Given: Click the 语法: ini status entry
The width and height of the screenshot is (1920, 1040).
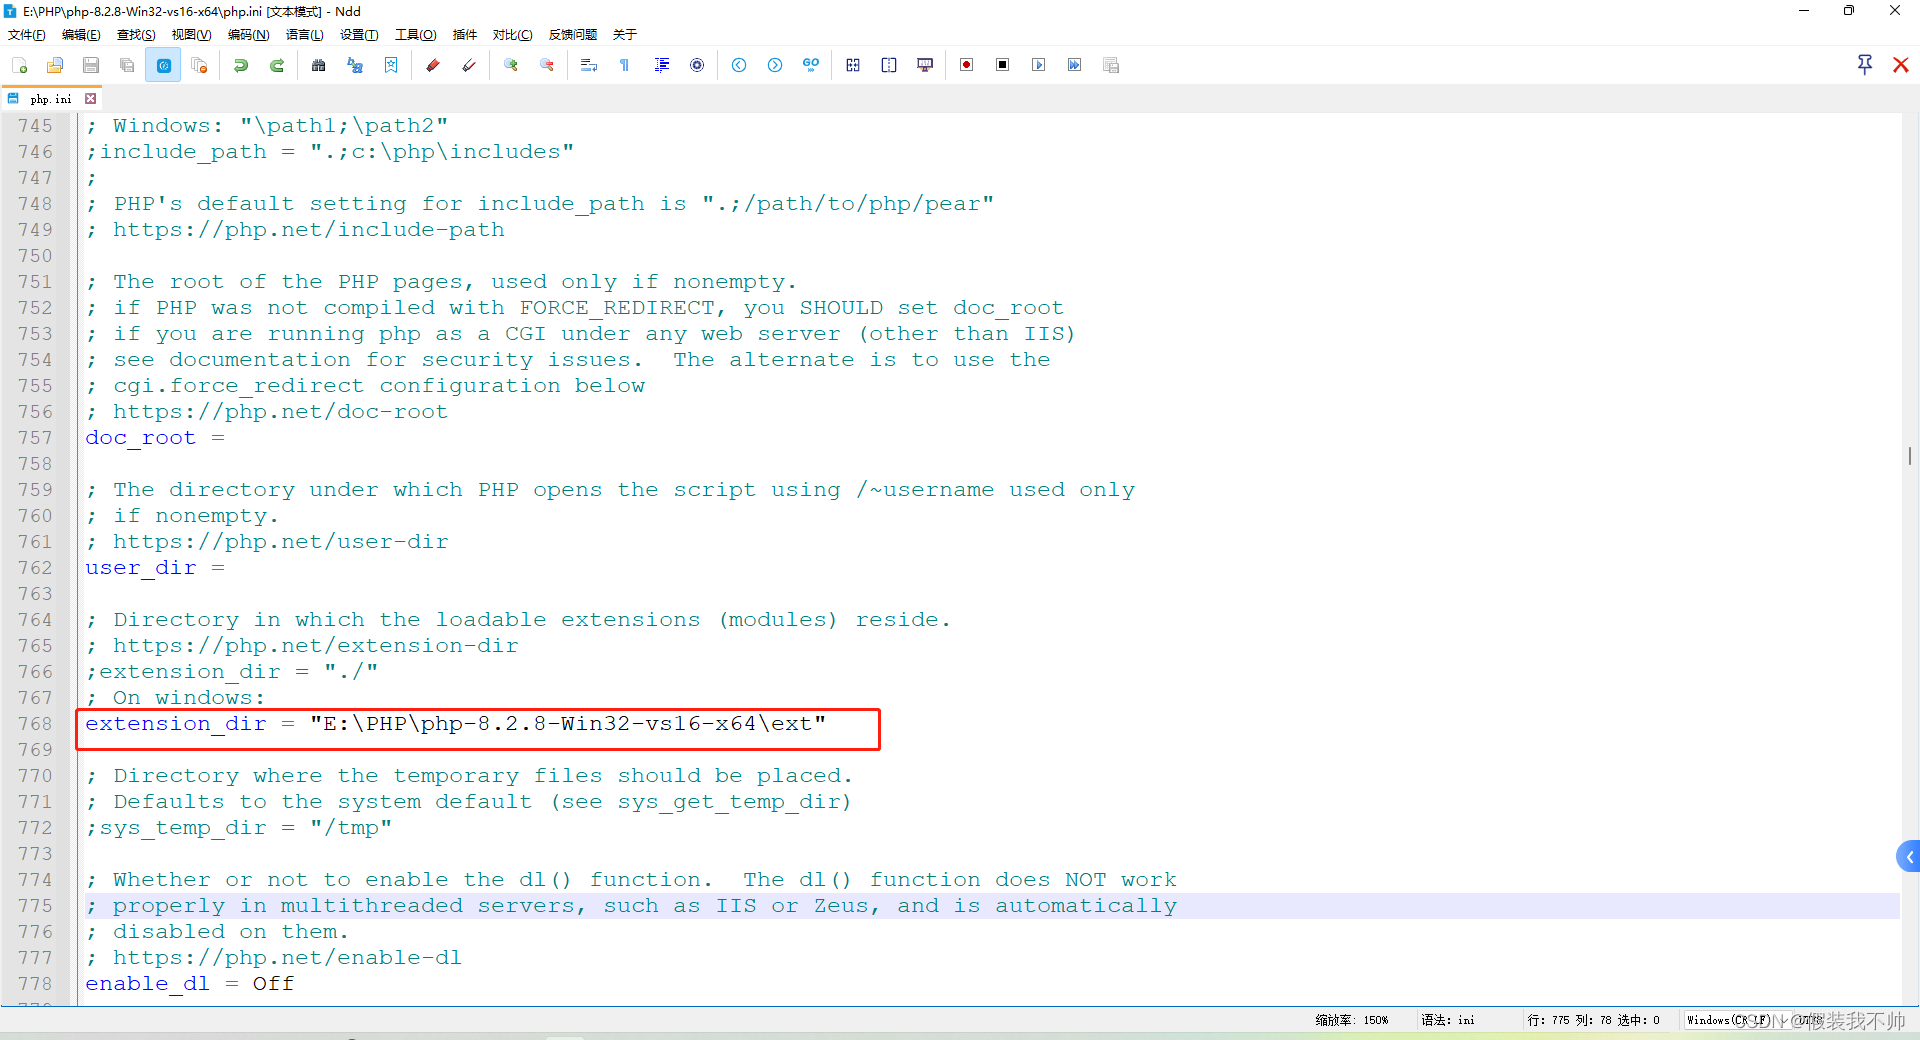Looking at the screenshot, I should (x=1448, y=1020).
